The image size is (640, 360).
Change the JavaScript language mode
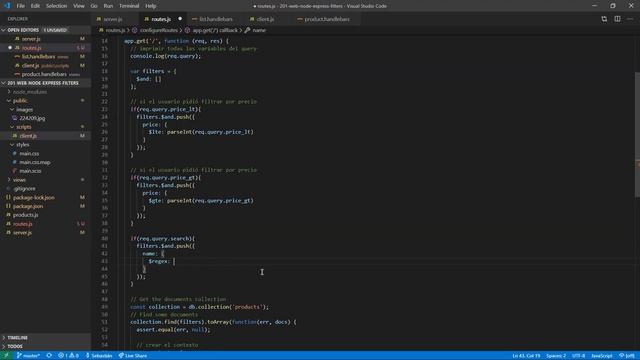pos(602,356)
